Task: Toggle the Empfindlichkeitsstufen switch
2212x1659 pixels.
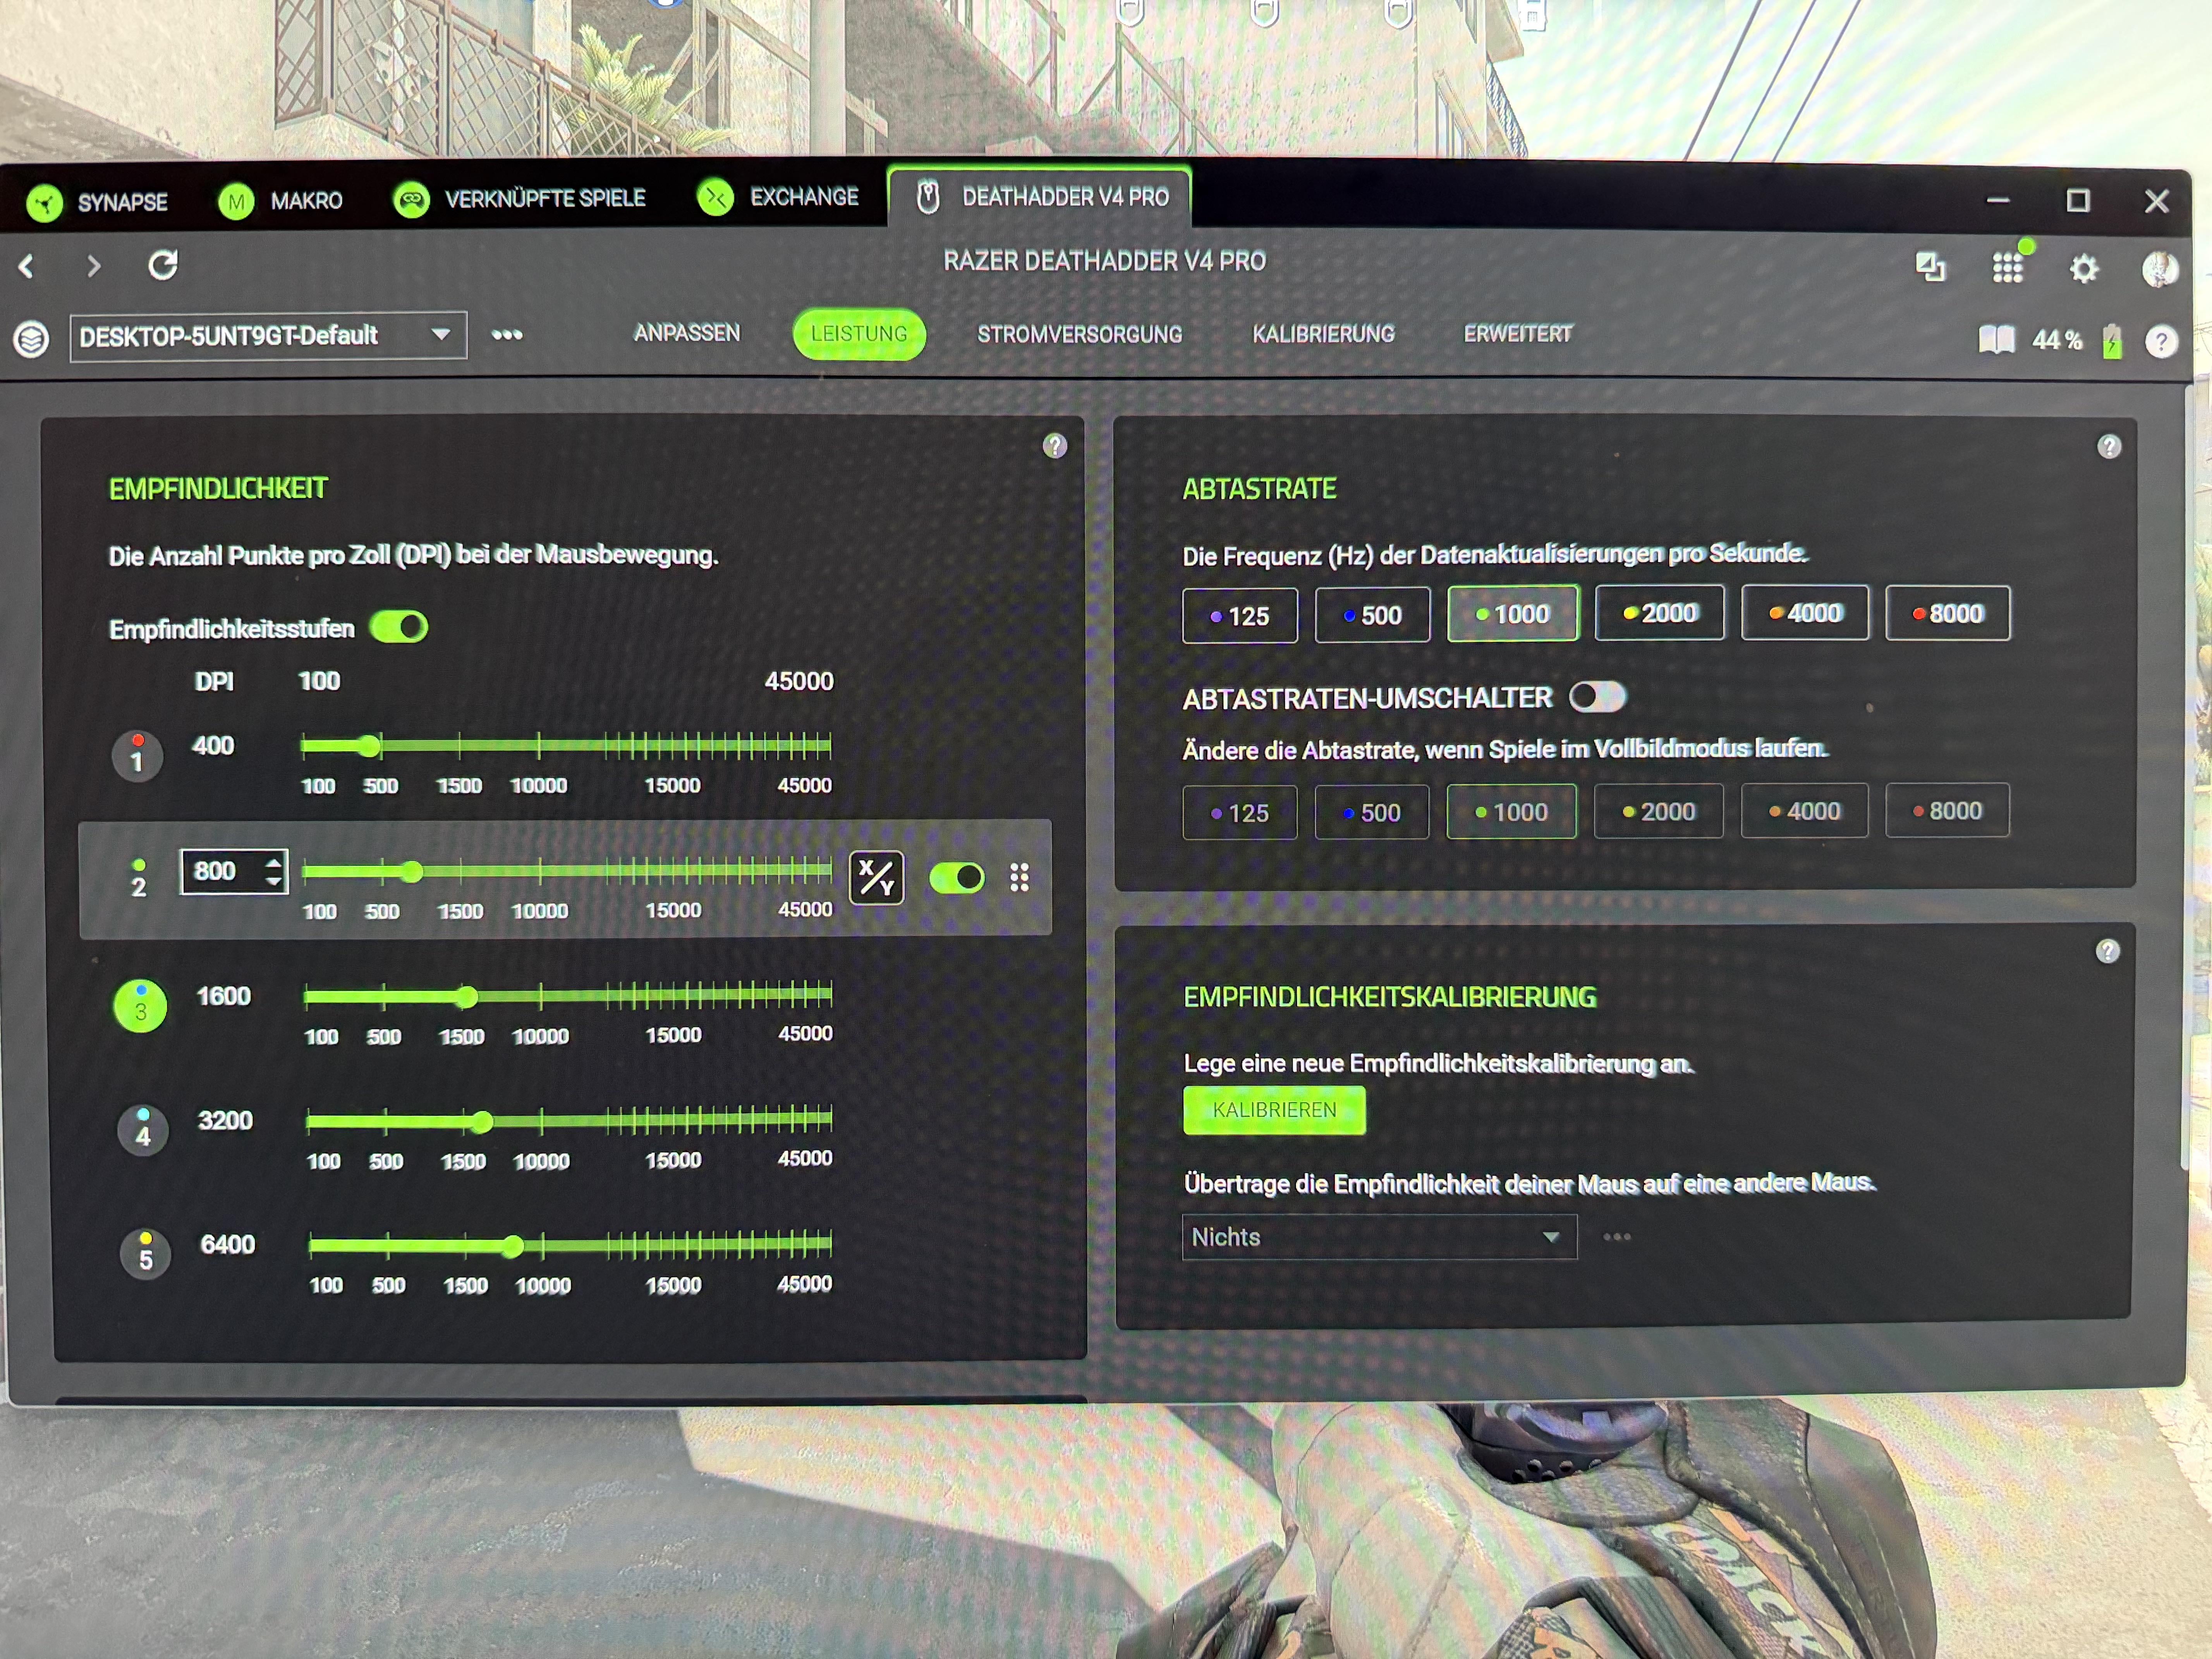Action: tap(399, 627)
